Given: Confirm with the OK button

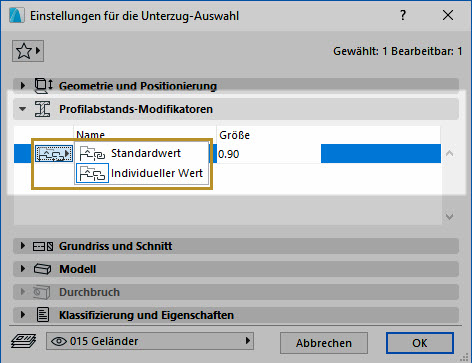Looking at the screenshot, I should (x=420, y=343).
